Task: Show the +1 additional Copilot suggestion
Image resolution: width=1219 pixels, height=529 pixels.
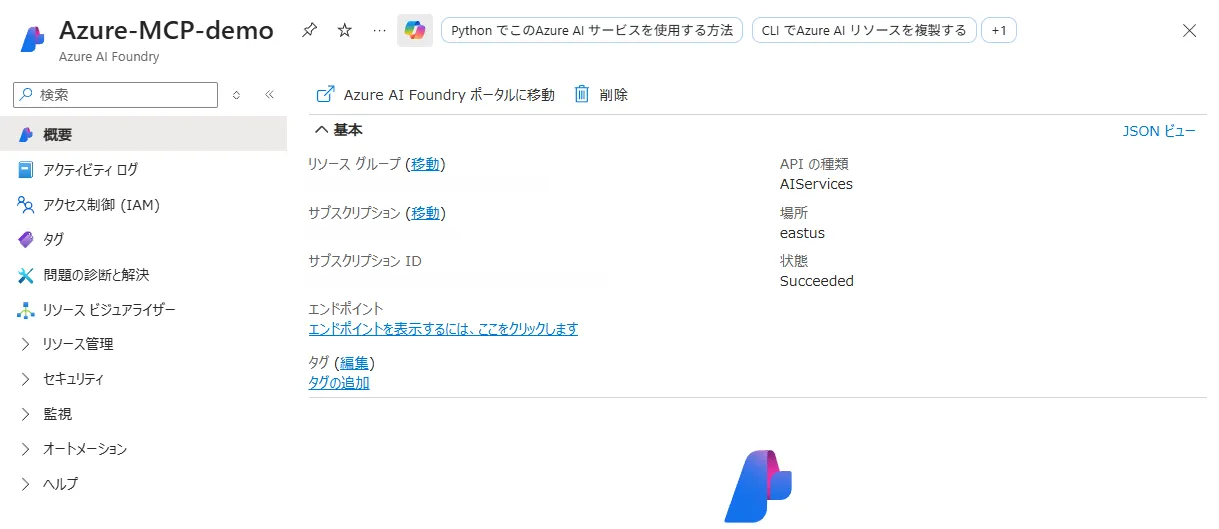Action: click(x=999, y=31)
